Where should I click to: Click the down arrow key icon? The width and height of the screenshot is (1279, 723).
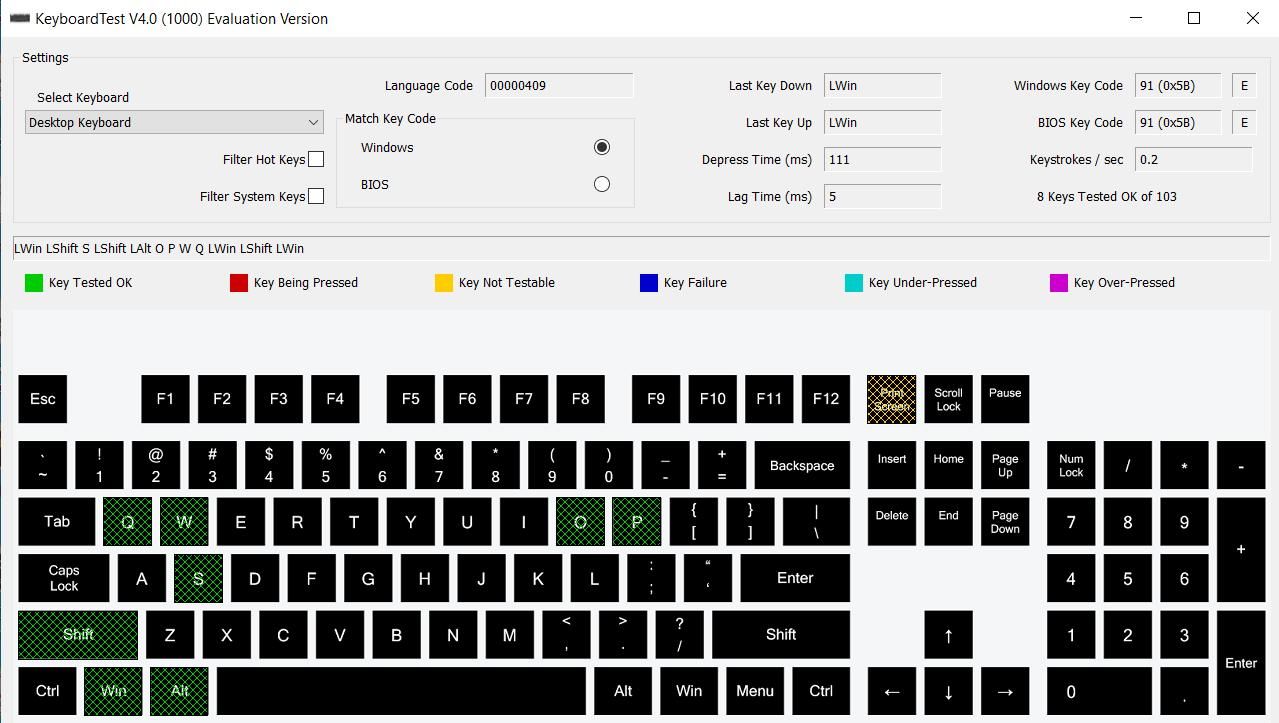point(948,691)
